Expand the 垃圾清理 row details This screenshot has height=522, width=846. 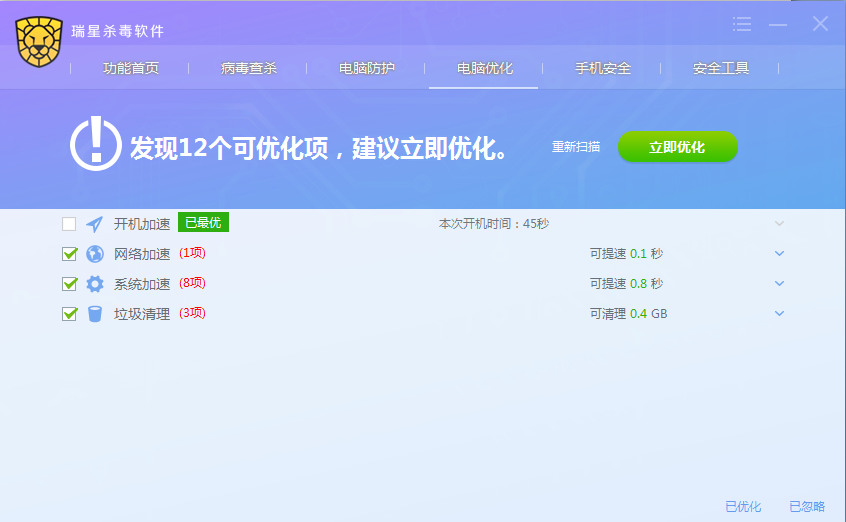tap(779, 314)
